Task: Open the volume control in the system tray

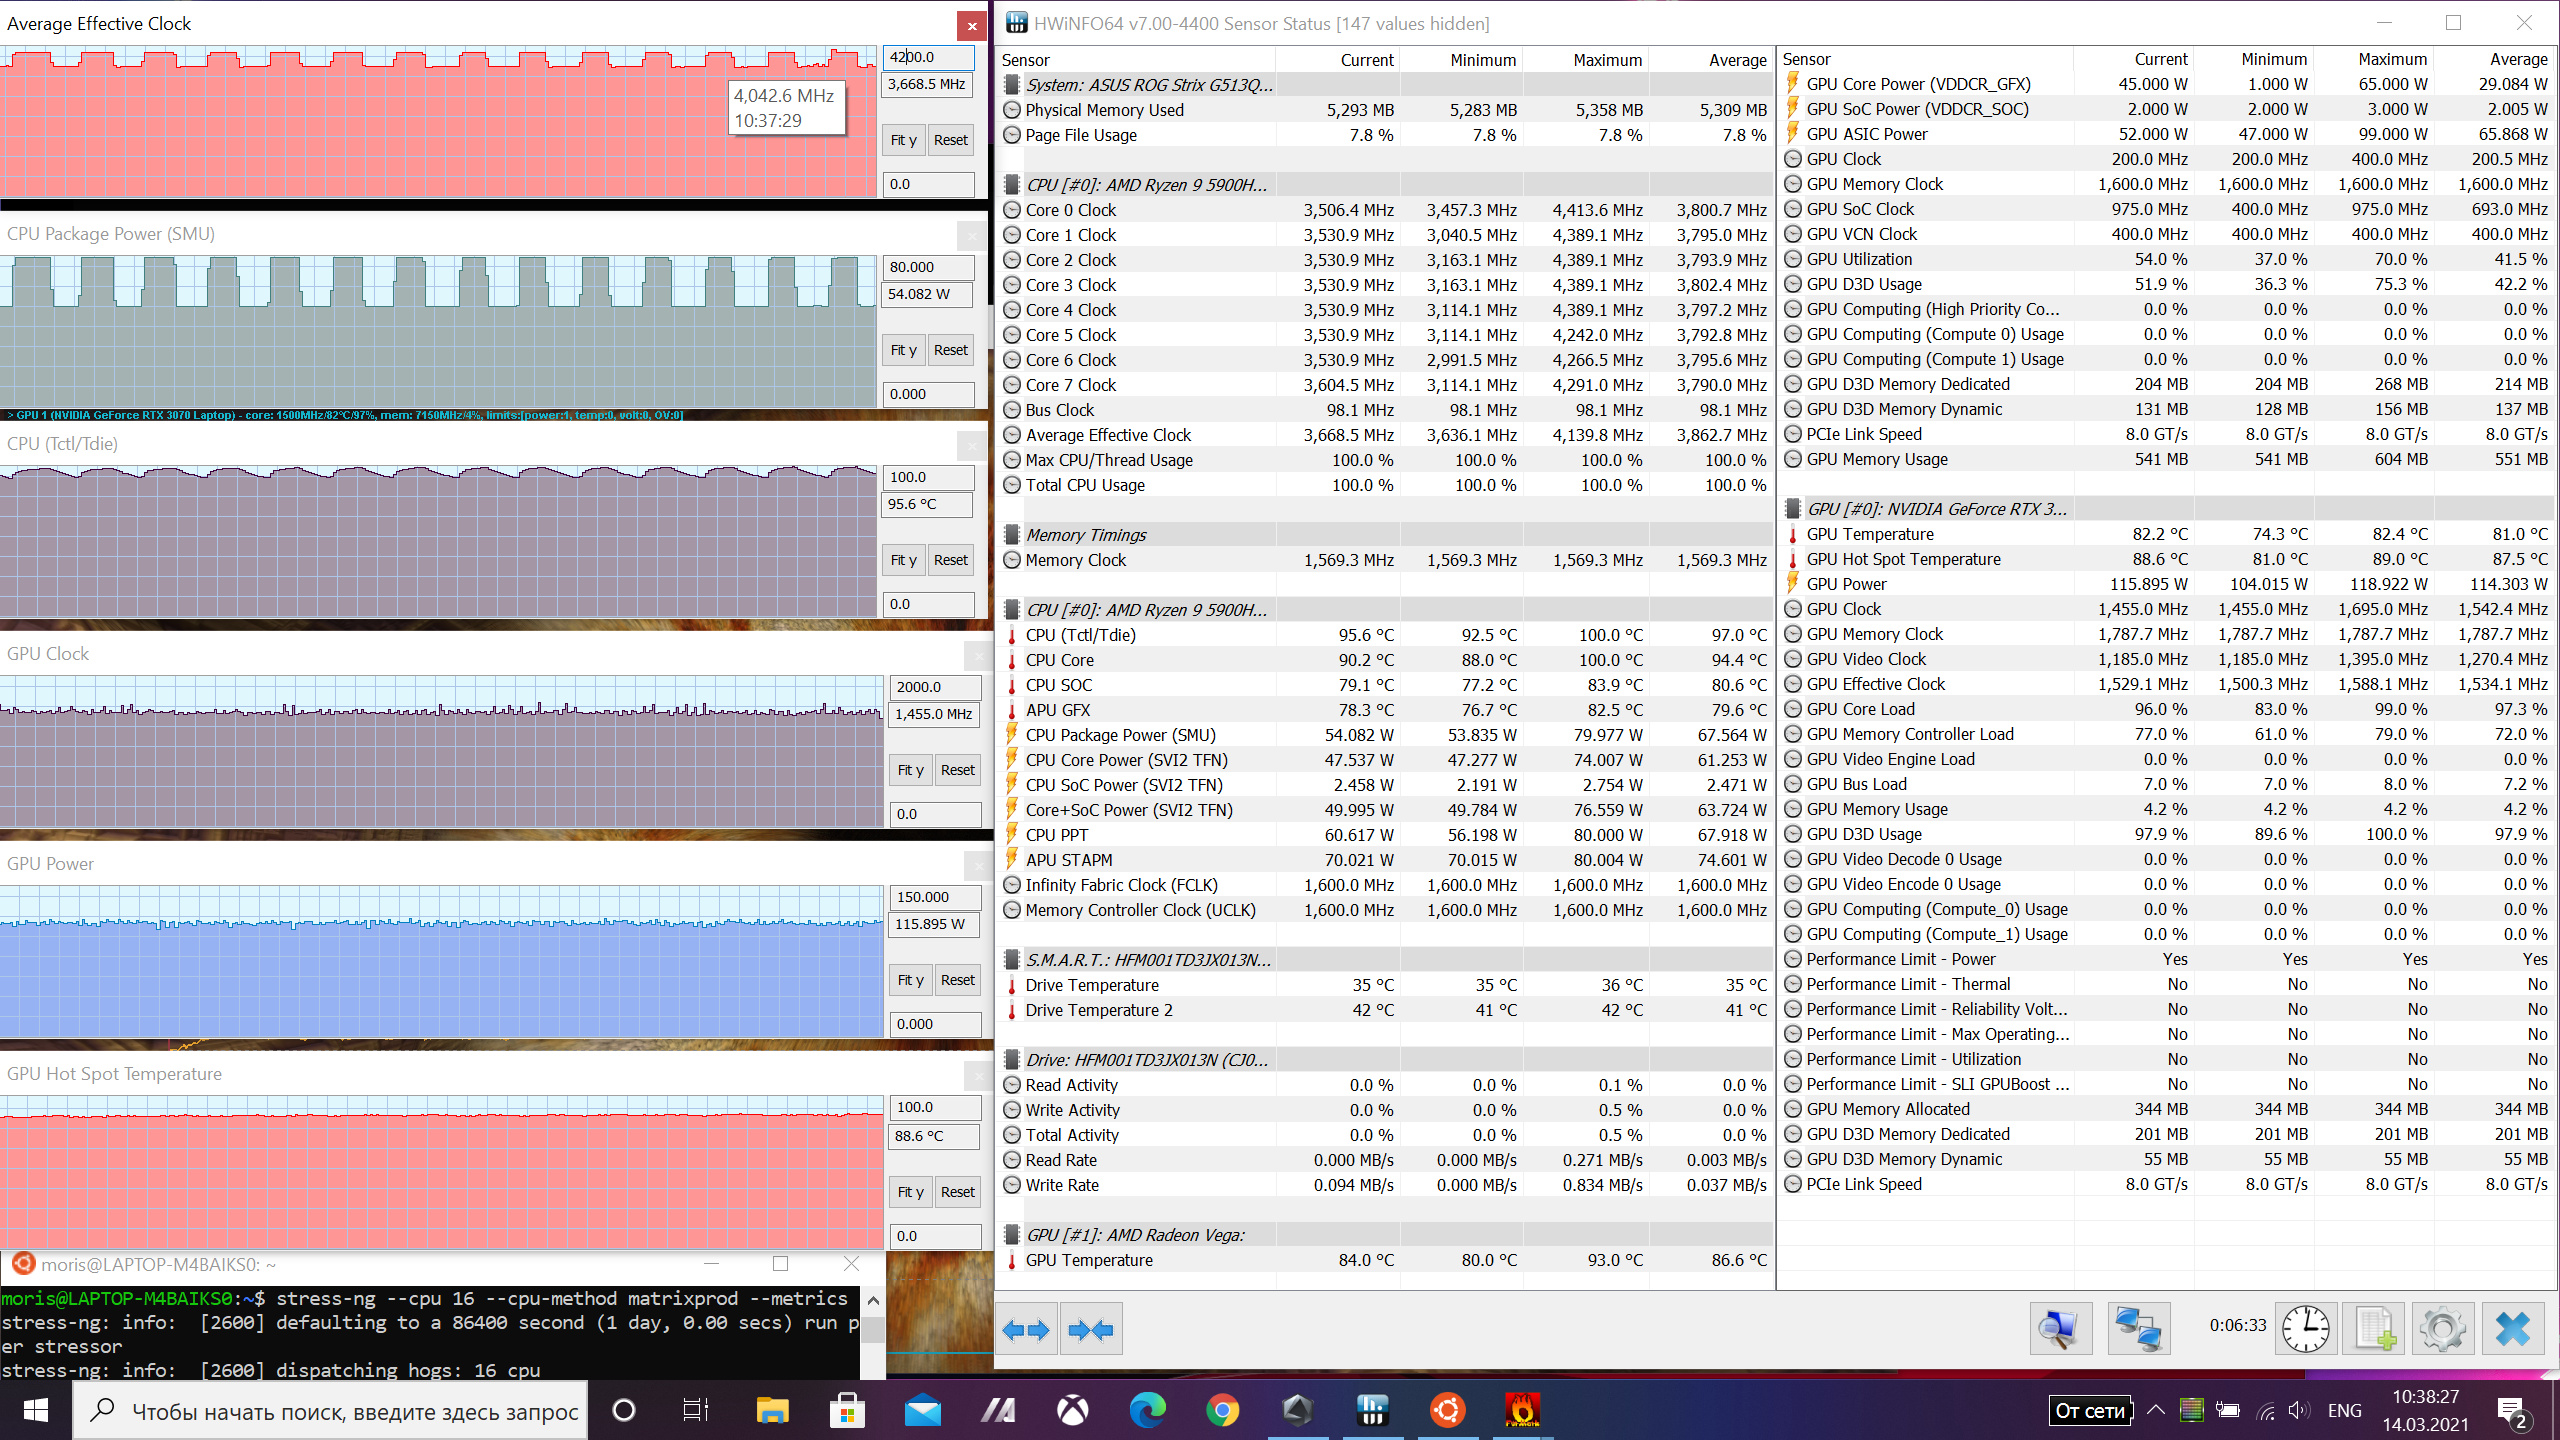Action: 2298,1411
